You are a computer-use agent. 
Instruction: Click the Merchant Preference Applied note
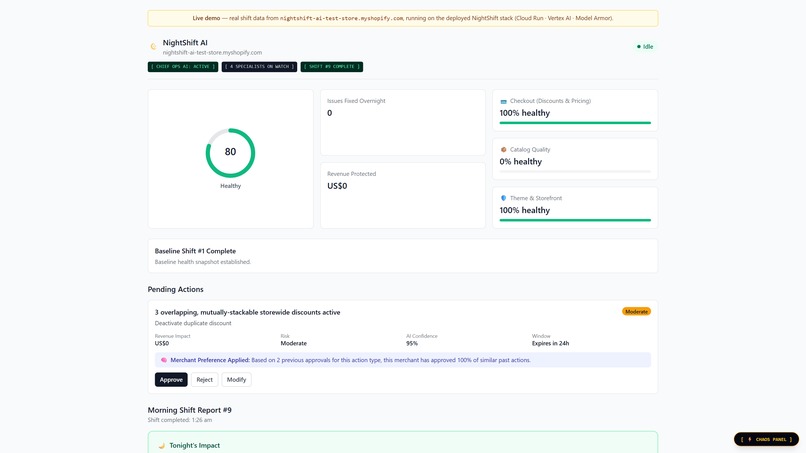coord(403,360)
